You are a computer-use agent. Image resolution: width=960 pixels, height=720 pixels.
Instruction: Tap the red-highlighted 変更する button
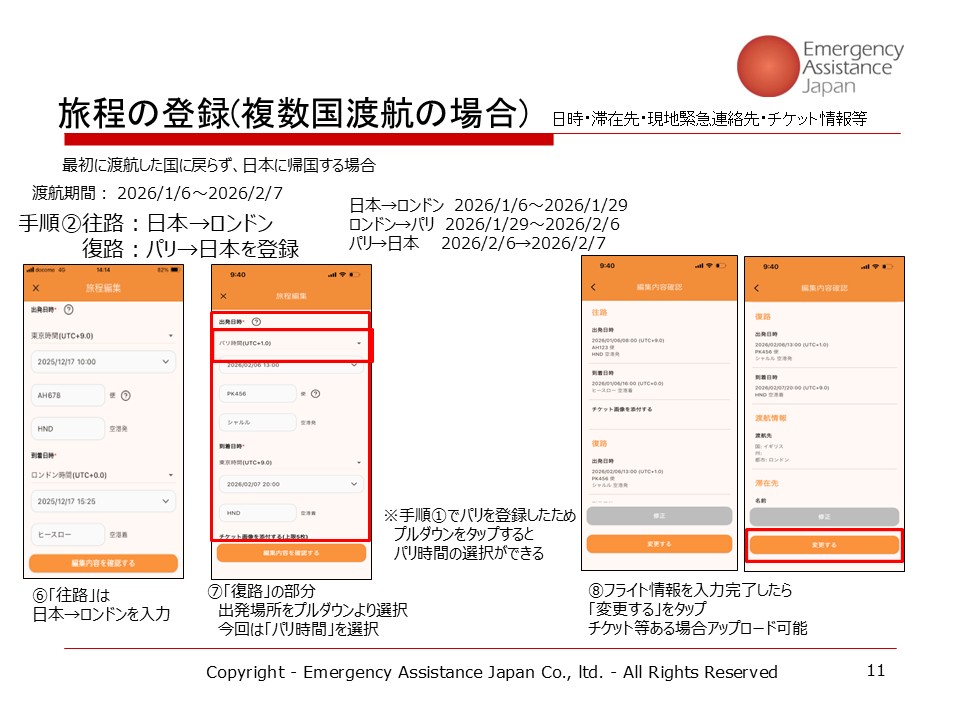pos(824,545)
